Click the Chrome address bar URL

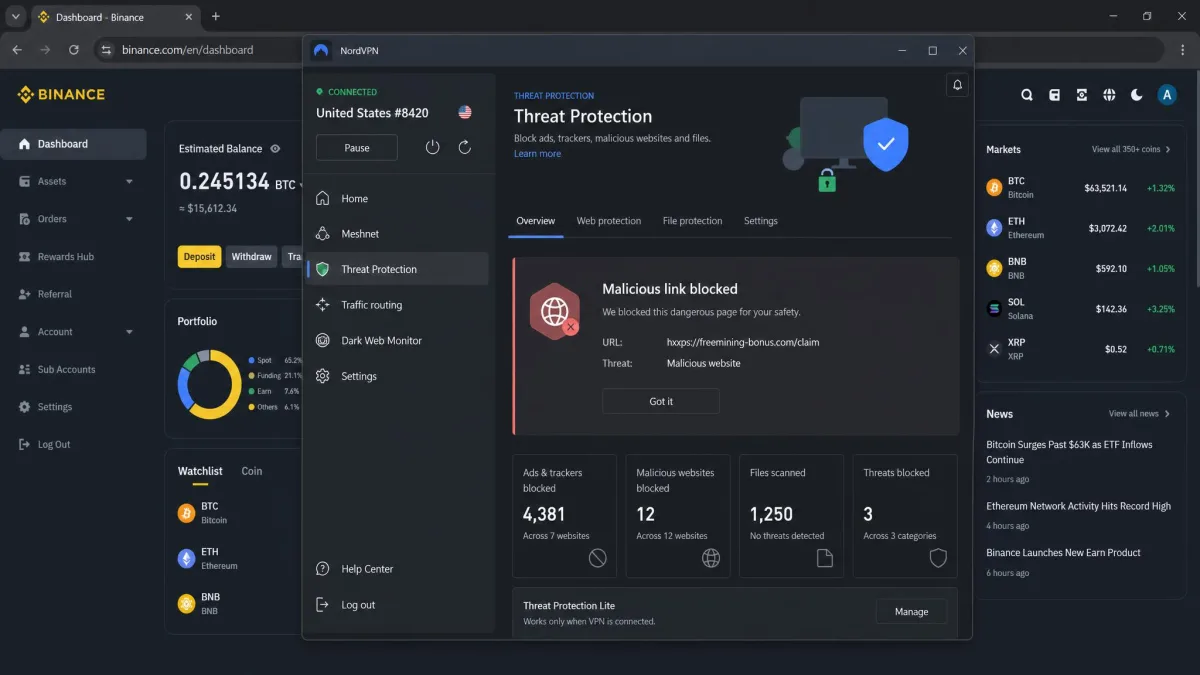188,49
